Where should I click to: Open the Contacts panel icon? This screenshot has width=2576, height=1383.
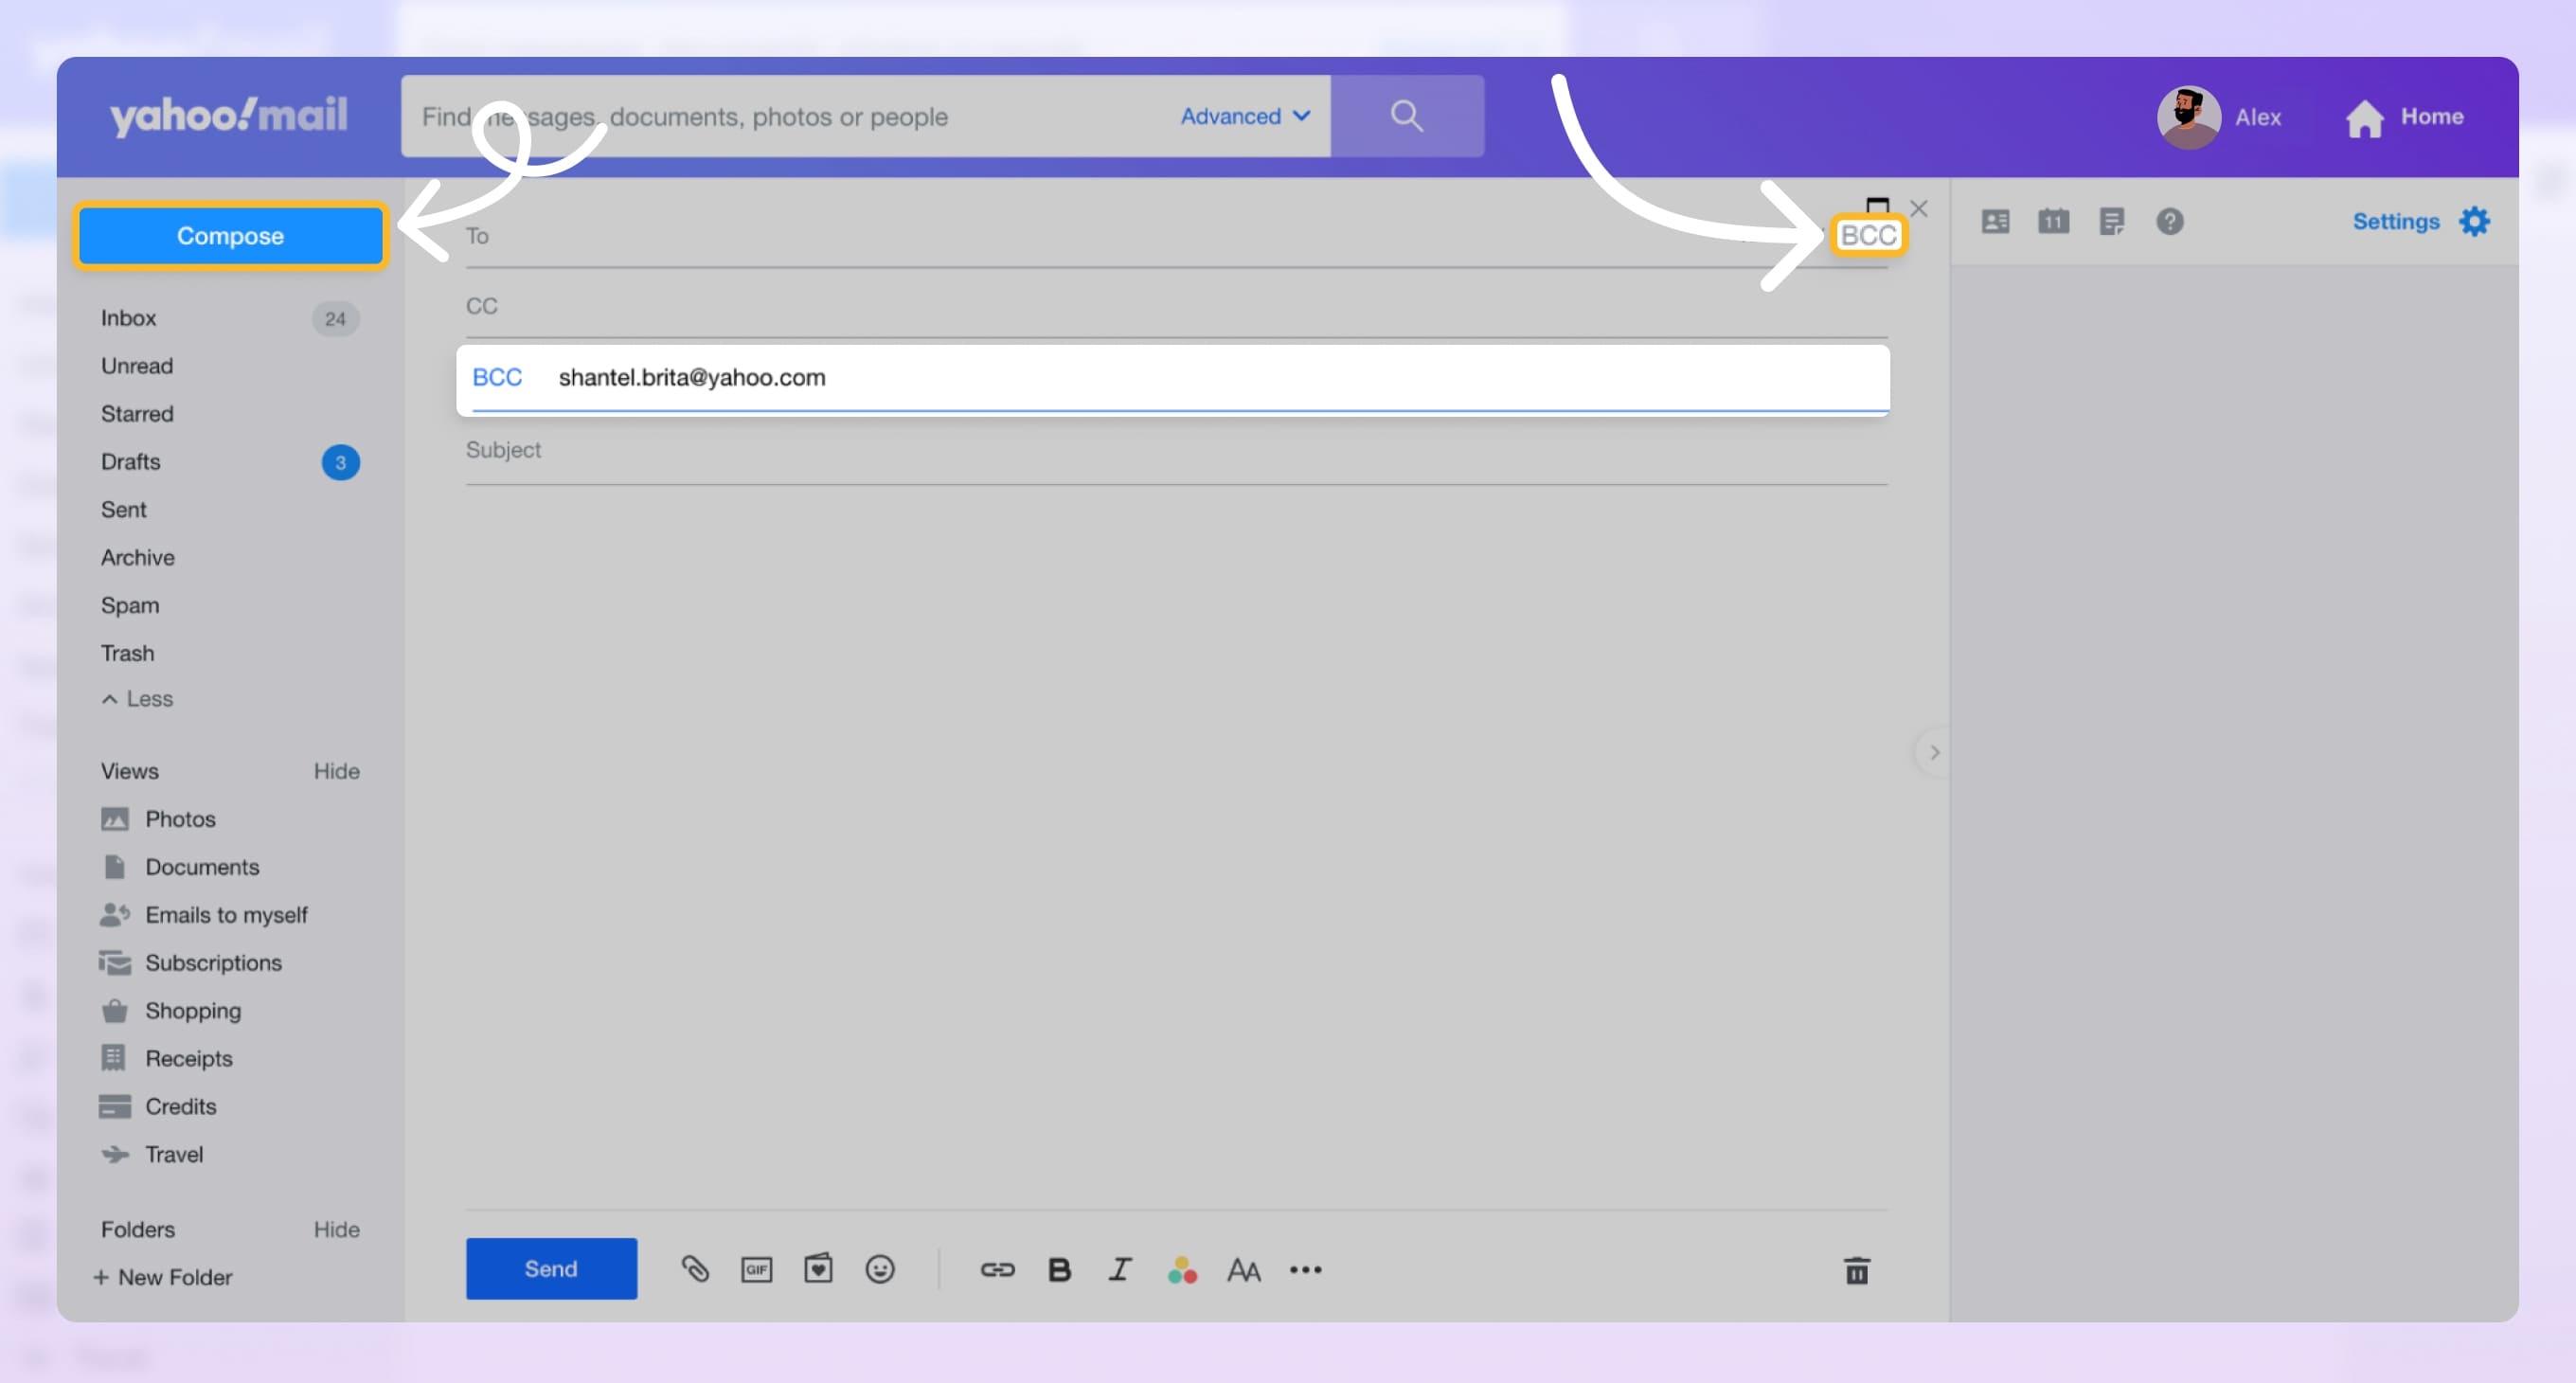(x=1995, y=221)
